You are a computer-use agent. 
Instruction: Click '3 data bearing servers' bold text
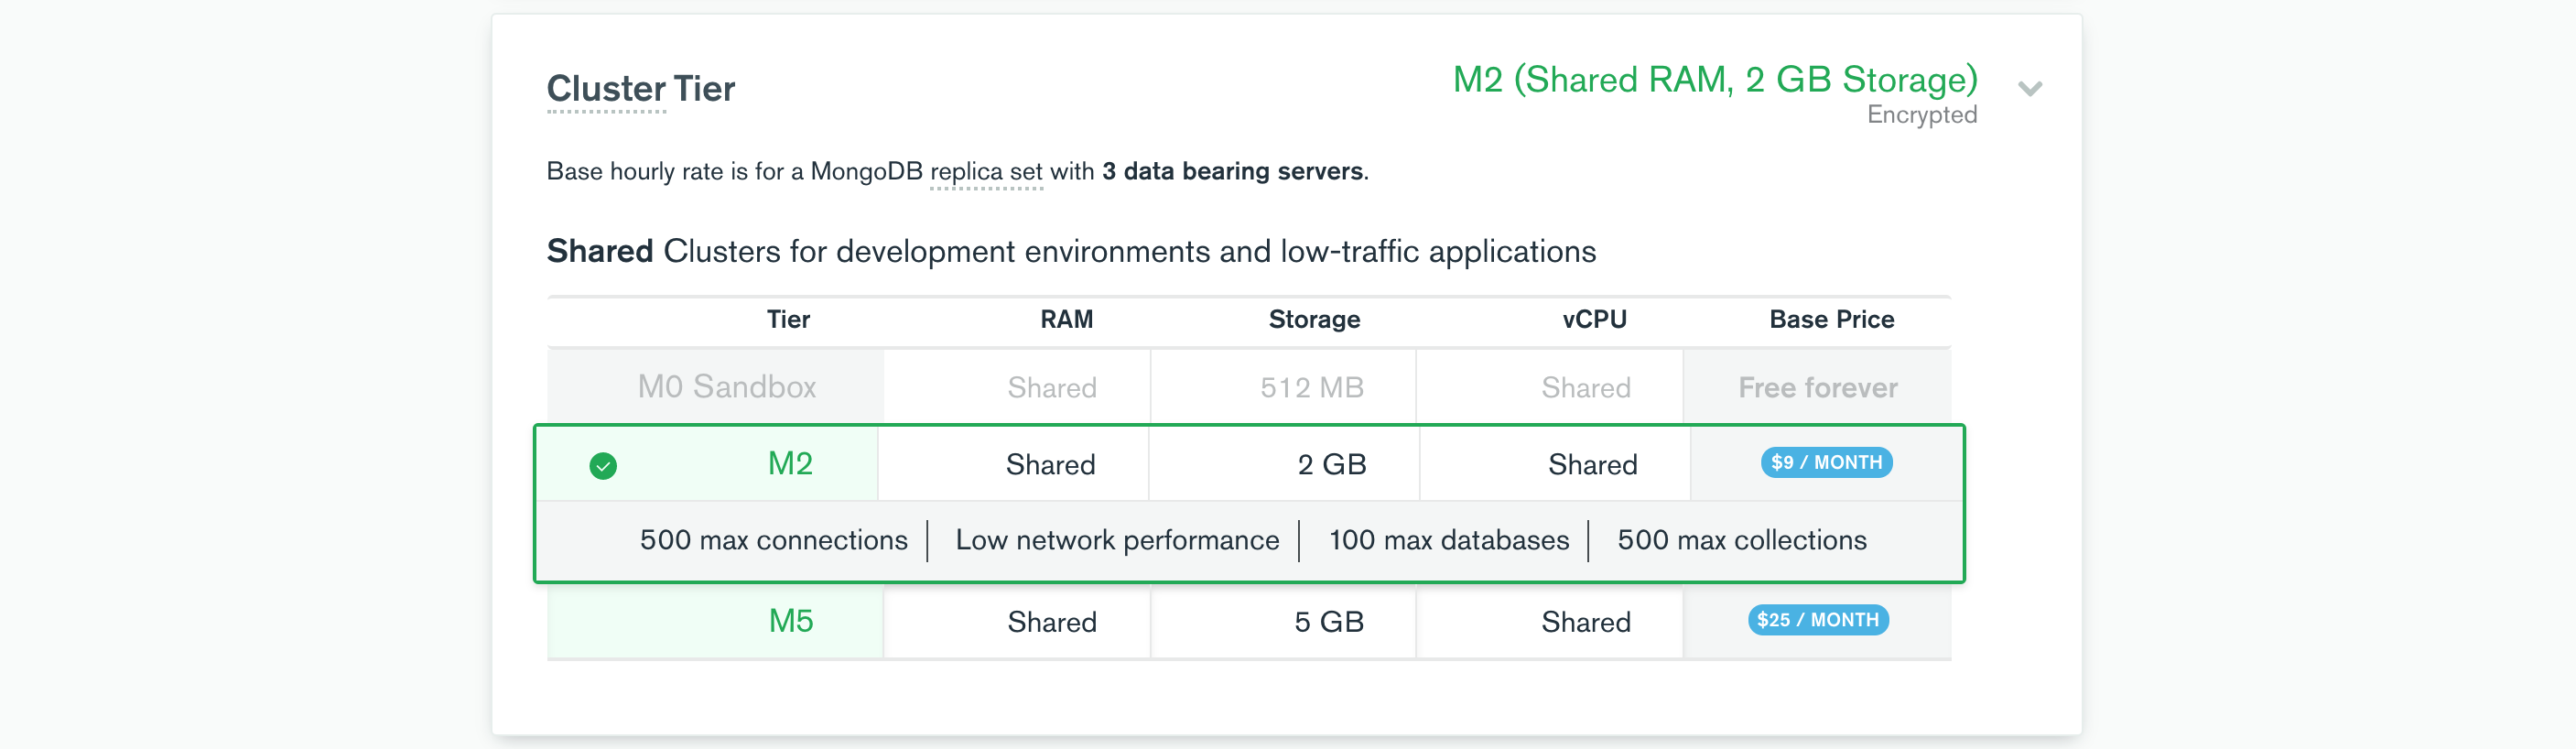1233,171
